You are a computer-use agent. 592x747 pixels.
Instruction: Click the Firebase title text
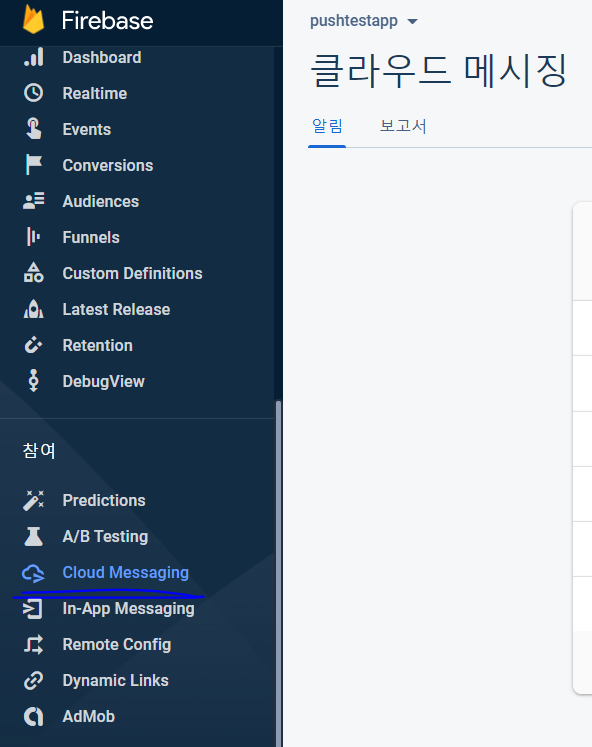pyautogui.click(x=107, y=20)
